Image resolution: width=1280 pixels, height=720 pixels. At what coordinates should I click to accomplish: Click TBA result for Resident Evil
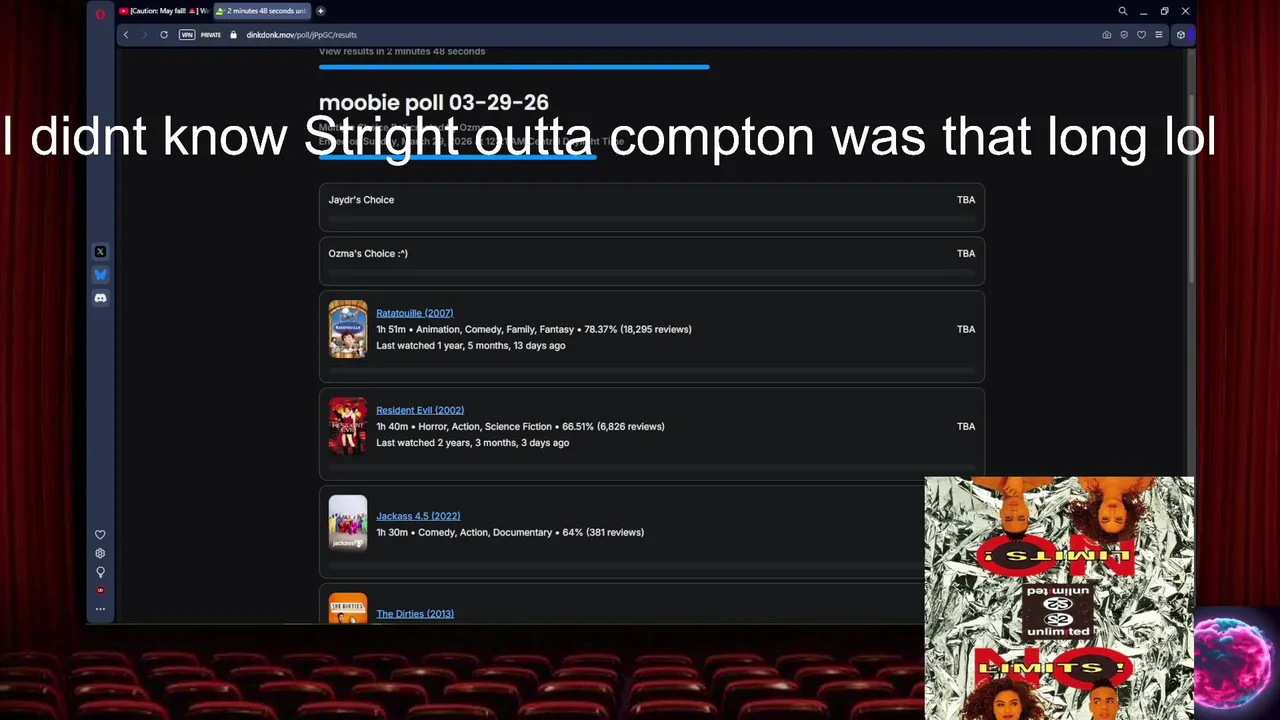(x=966, y=426)
